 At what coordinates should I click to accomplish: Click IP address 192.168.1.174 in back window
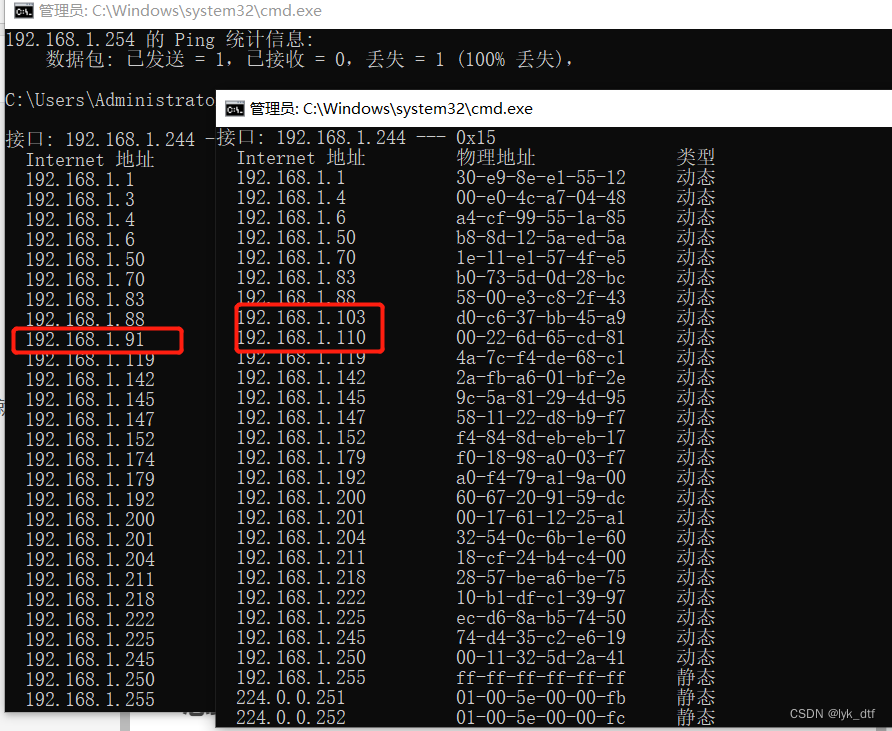tap(90, 460)
